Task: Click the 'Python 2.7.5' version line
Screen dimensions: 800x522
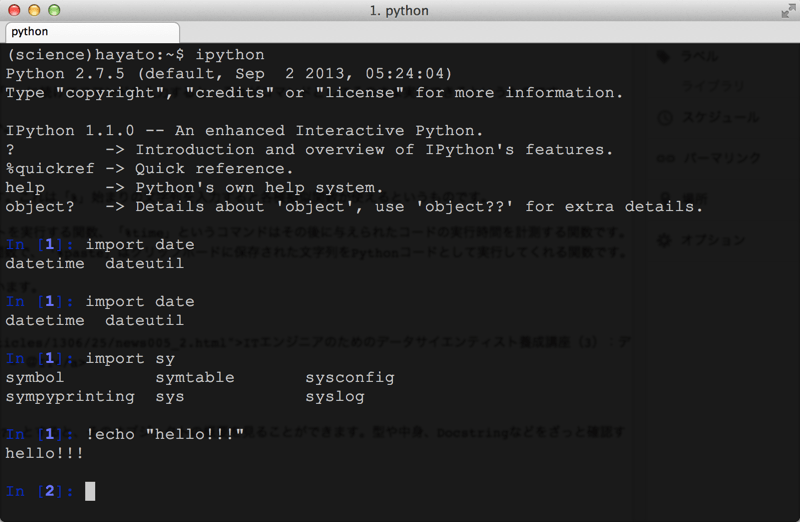Action: pyautogui.click(x=229, y=73)
